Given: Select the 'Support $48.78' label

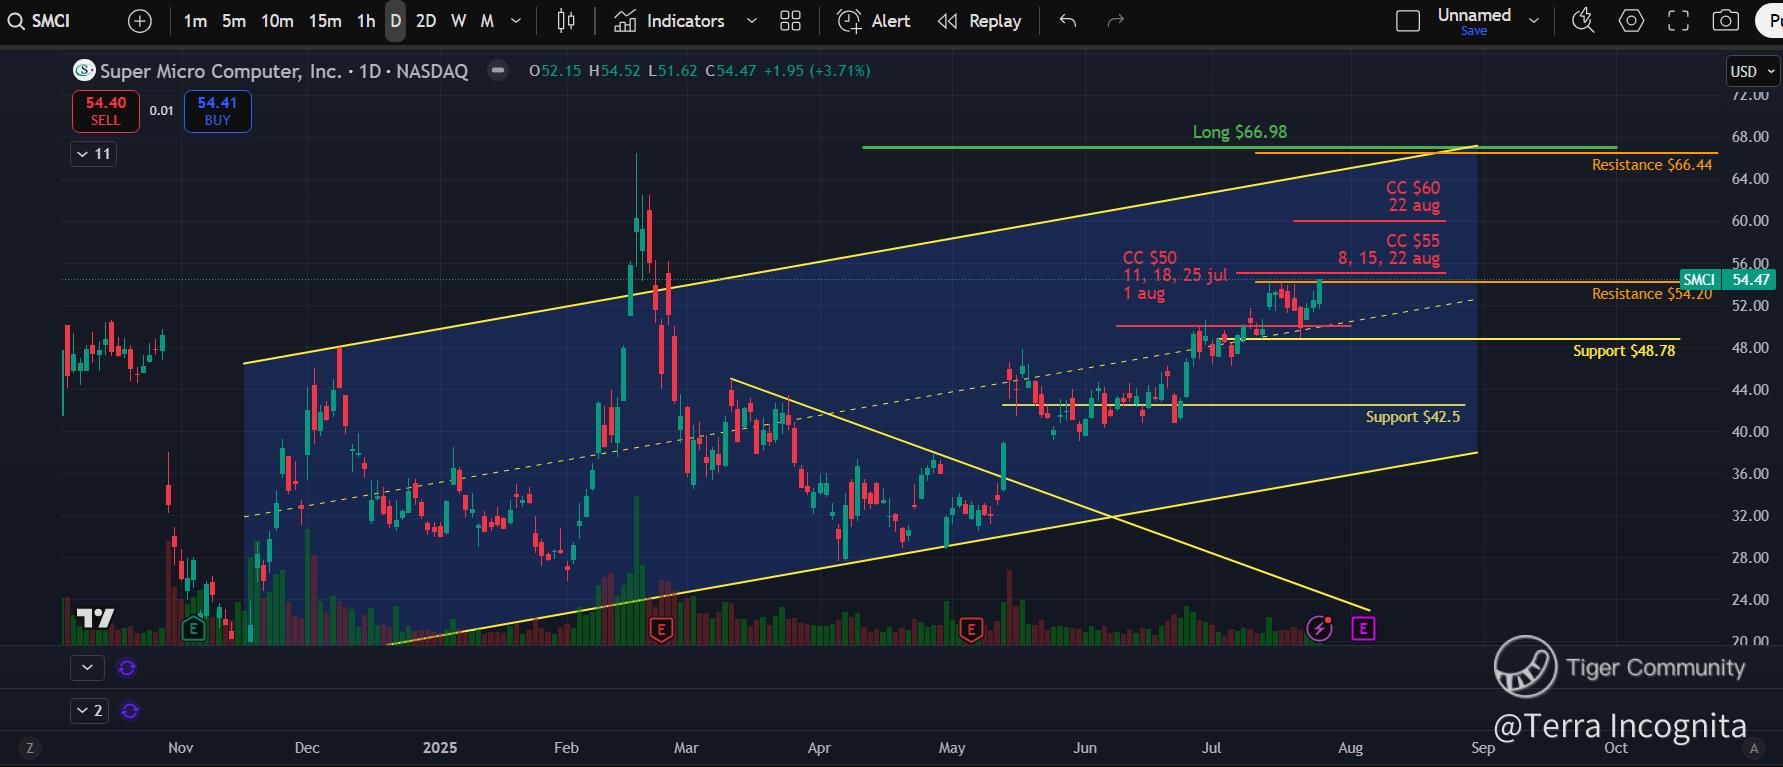Looking at the screenshot, I should 1624,351.
